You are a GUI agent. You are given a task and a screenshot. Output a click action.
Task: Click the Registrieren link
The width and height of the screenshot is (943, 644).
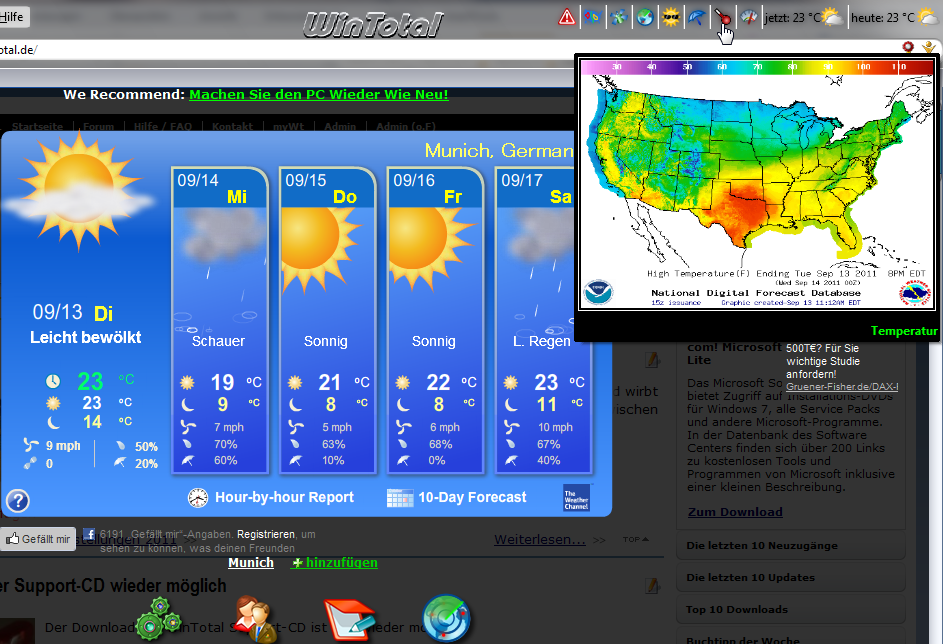tap(266, 534)
